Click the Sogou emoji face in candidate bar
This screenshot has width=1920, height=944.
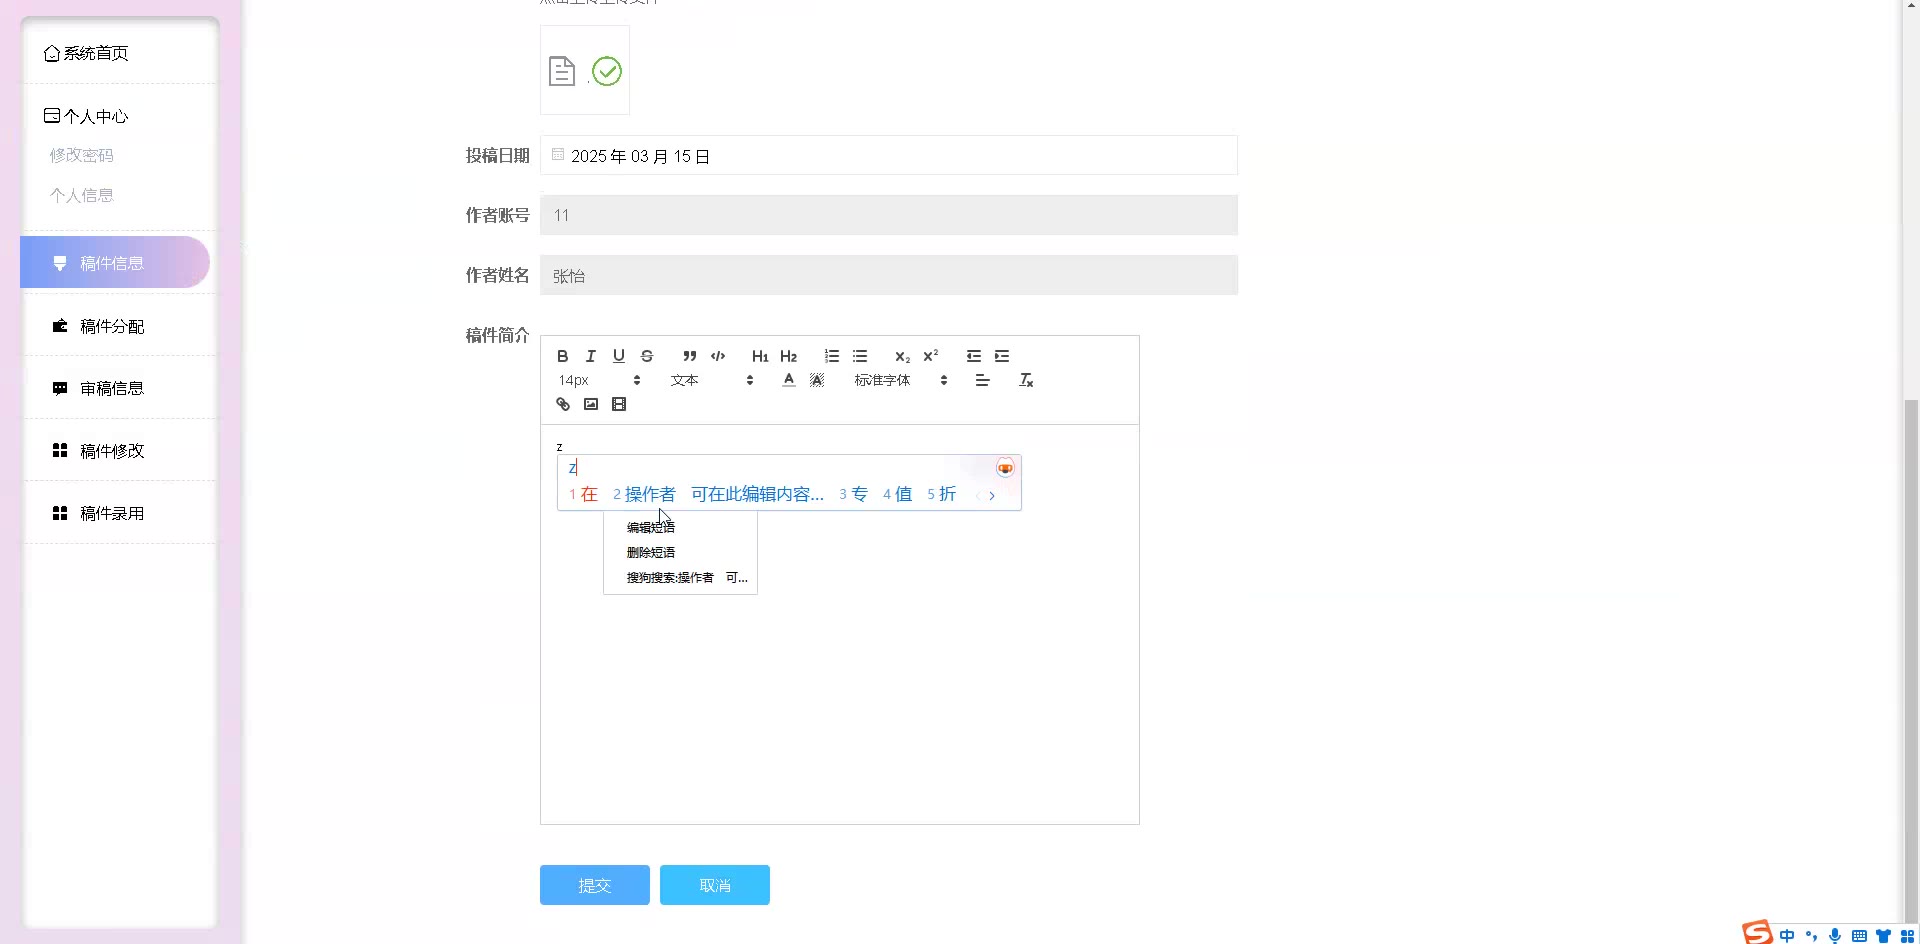(x=1005, y=468)
